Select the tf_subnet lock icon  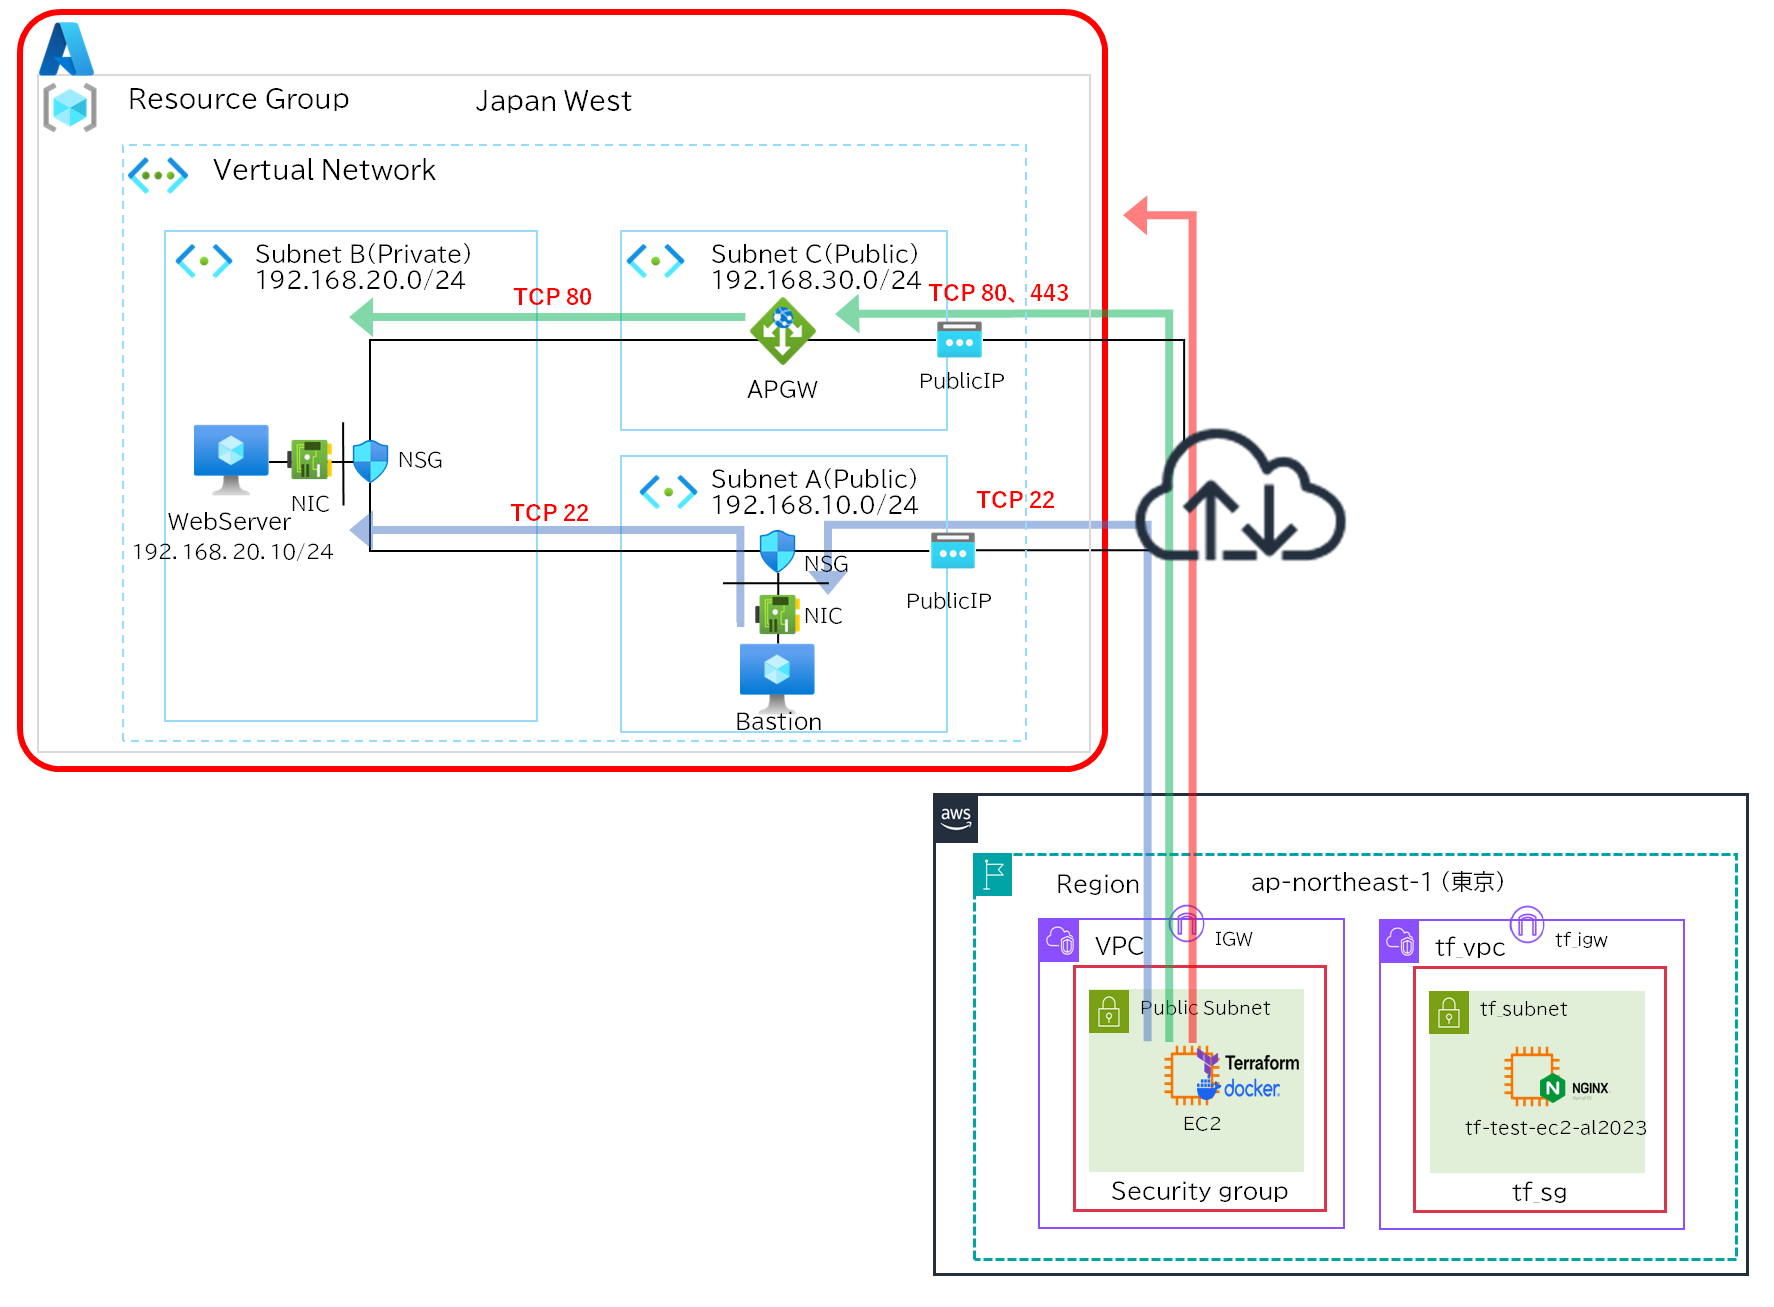(x=1449, y=1012)
